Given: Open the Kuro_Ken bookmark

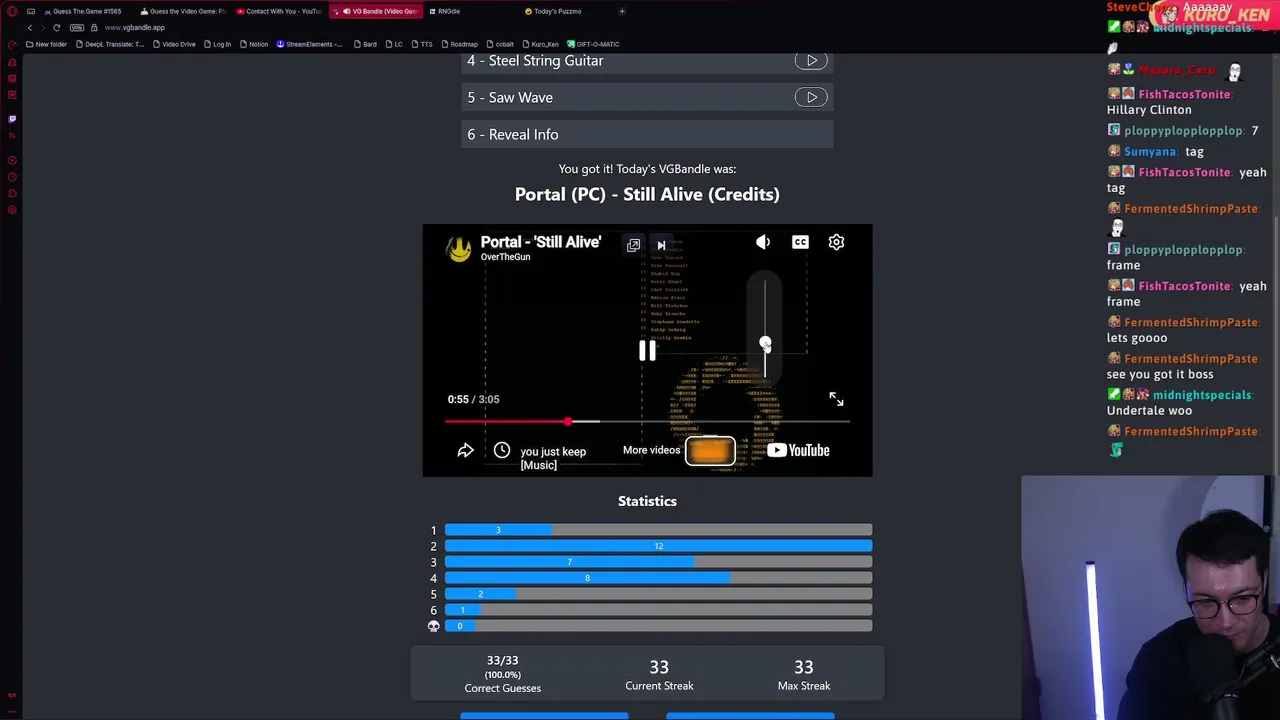Looking at the screenshot, I should click(540, 44).
